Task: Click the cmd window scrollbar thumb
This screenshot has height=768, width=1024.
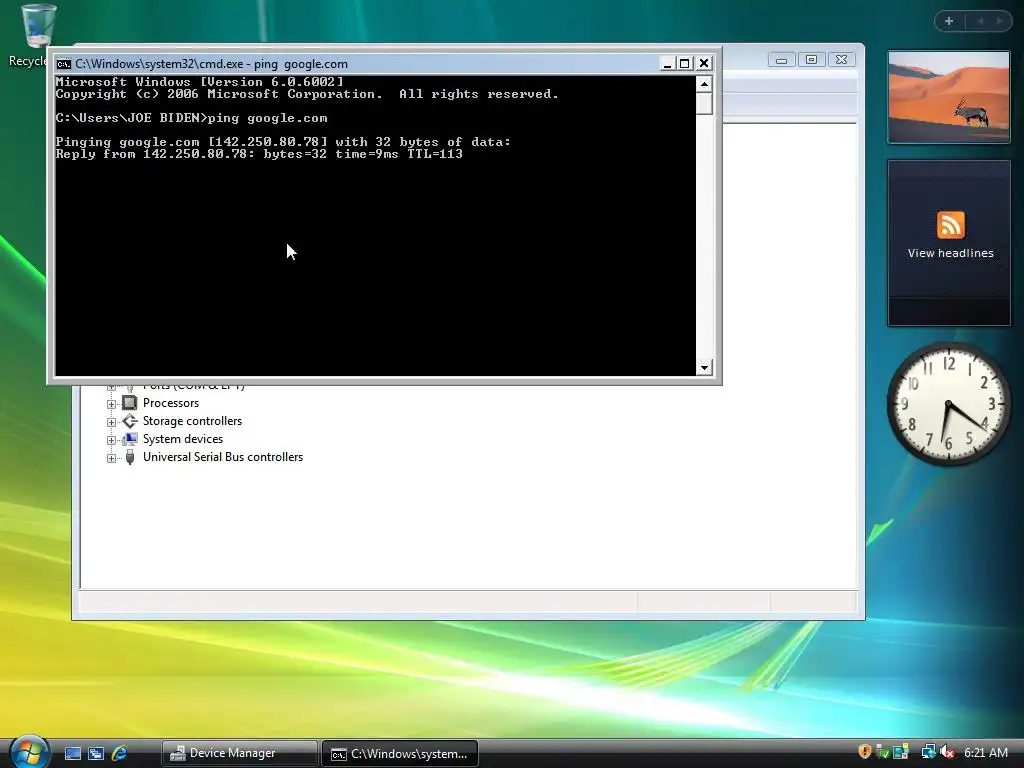Action: (x=704, y=104)
